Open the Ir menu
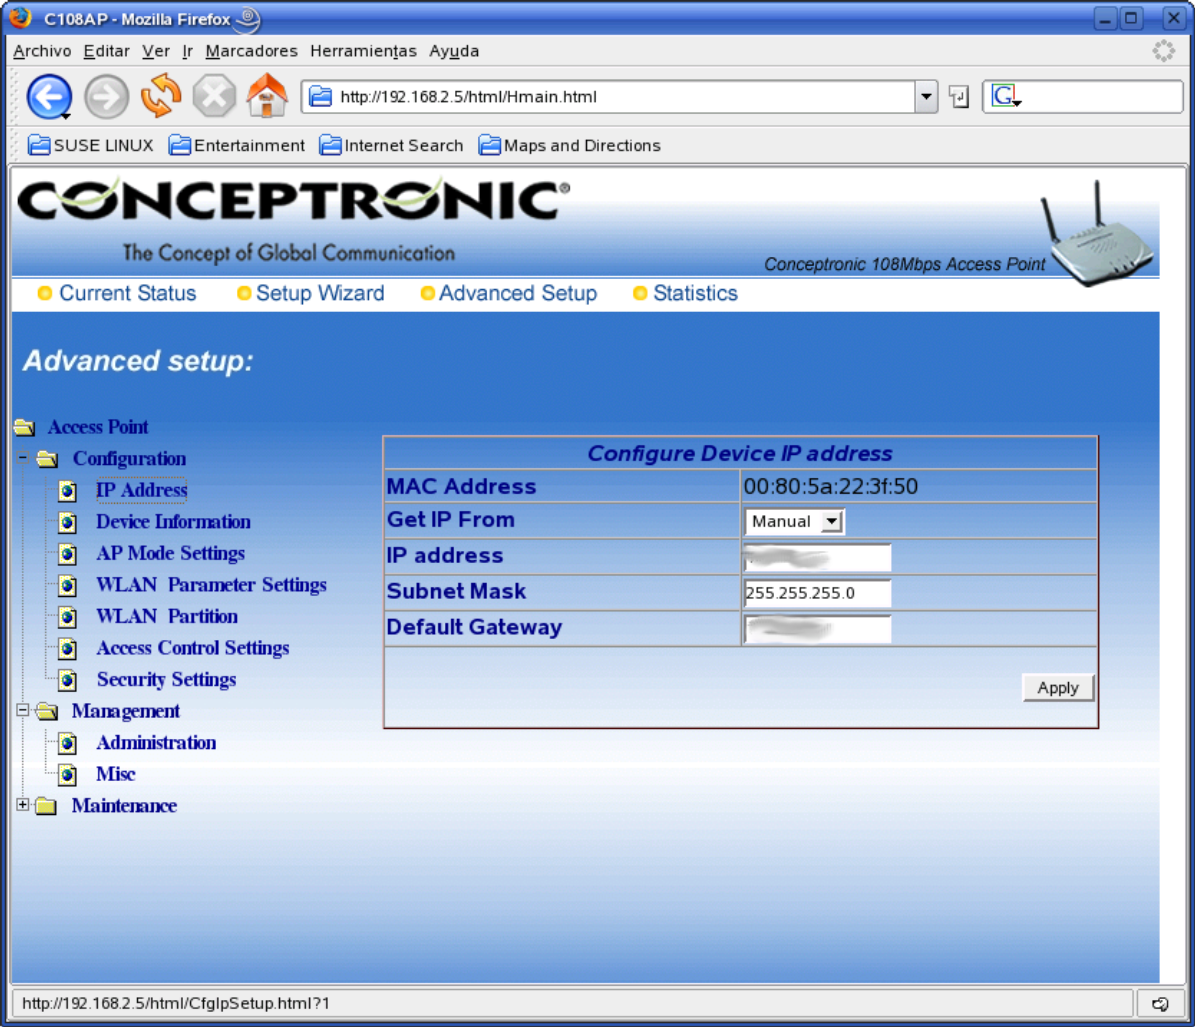This screenshot has width=1195, height=1027. click(187, 51)
